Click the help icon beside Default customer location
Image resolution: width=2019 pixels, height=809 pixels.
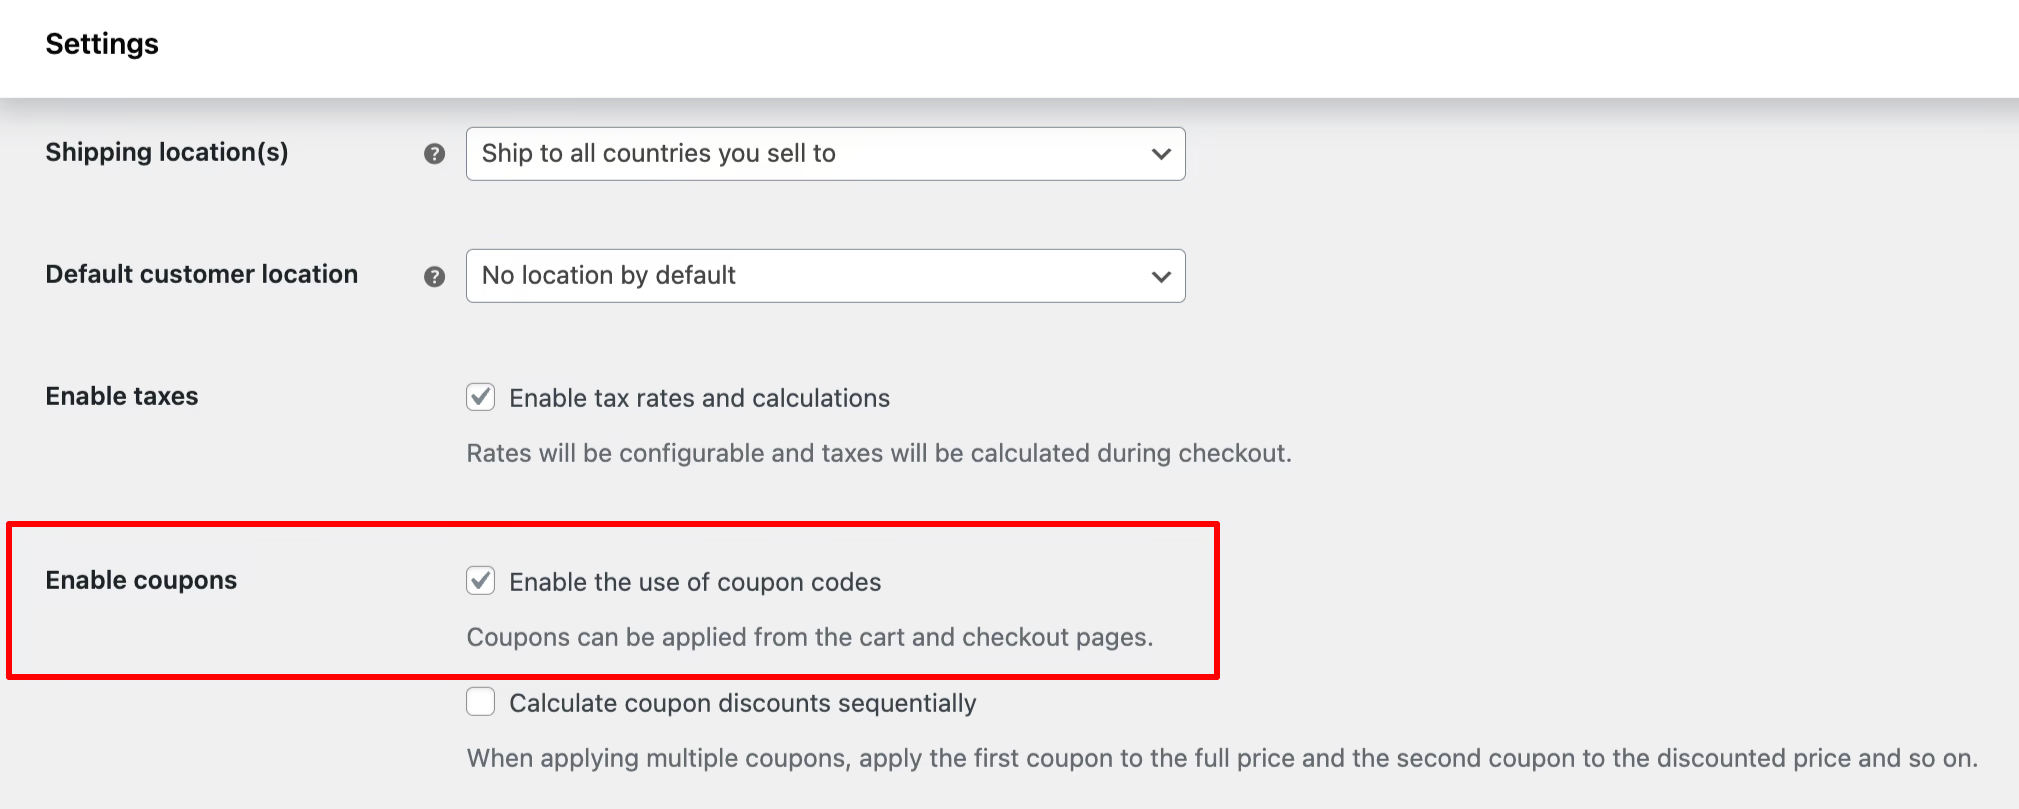pos(434,276)
